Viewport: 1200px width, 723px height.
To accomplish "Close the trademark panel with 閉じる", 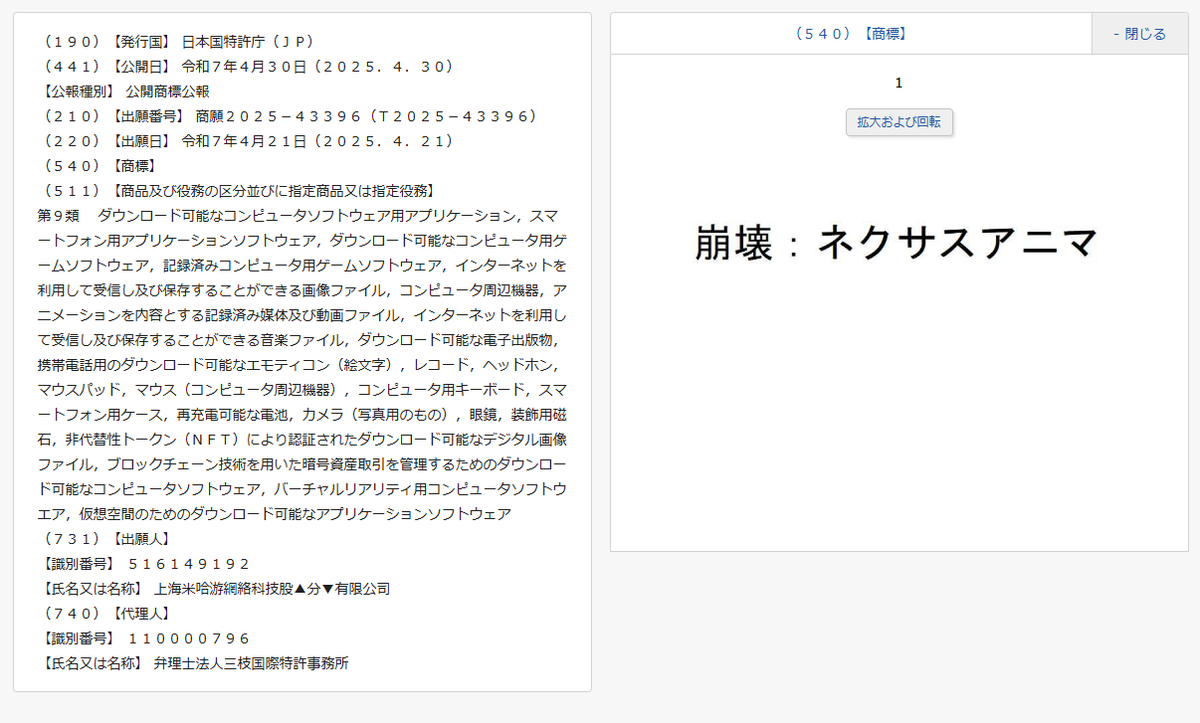I will pyautogui.click(x=1140, y=34).
